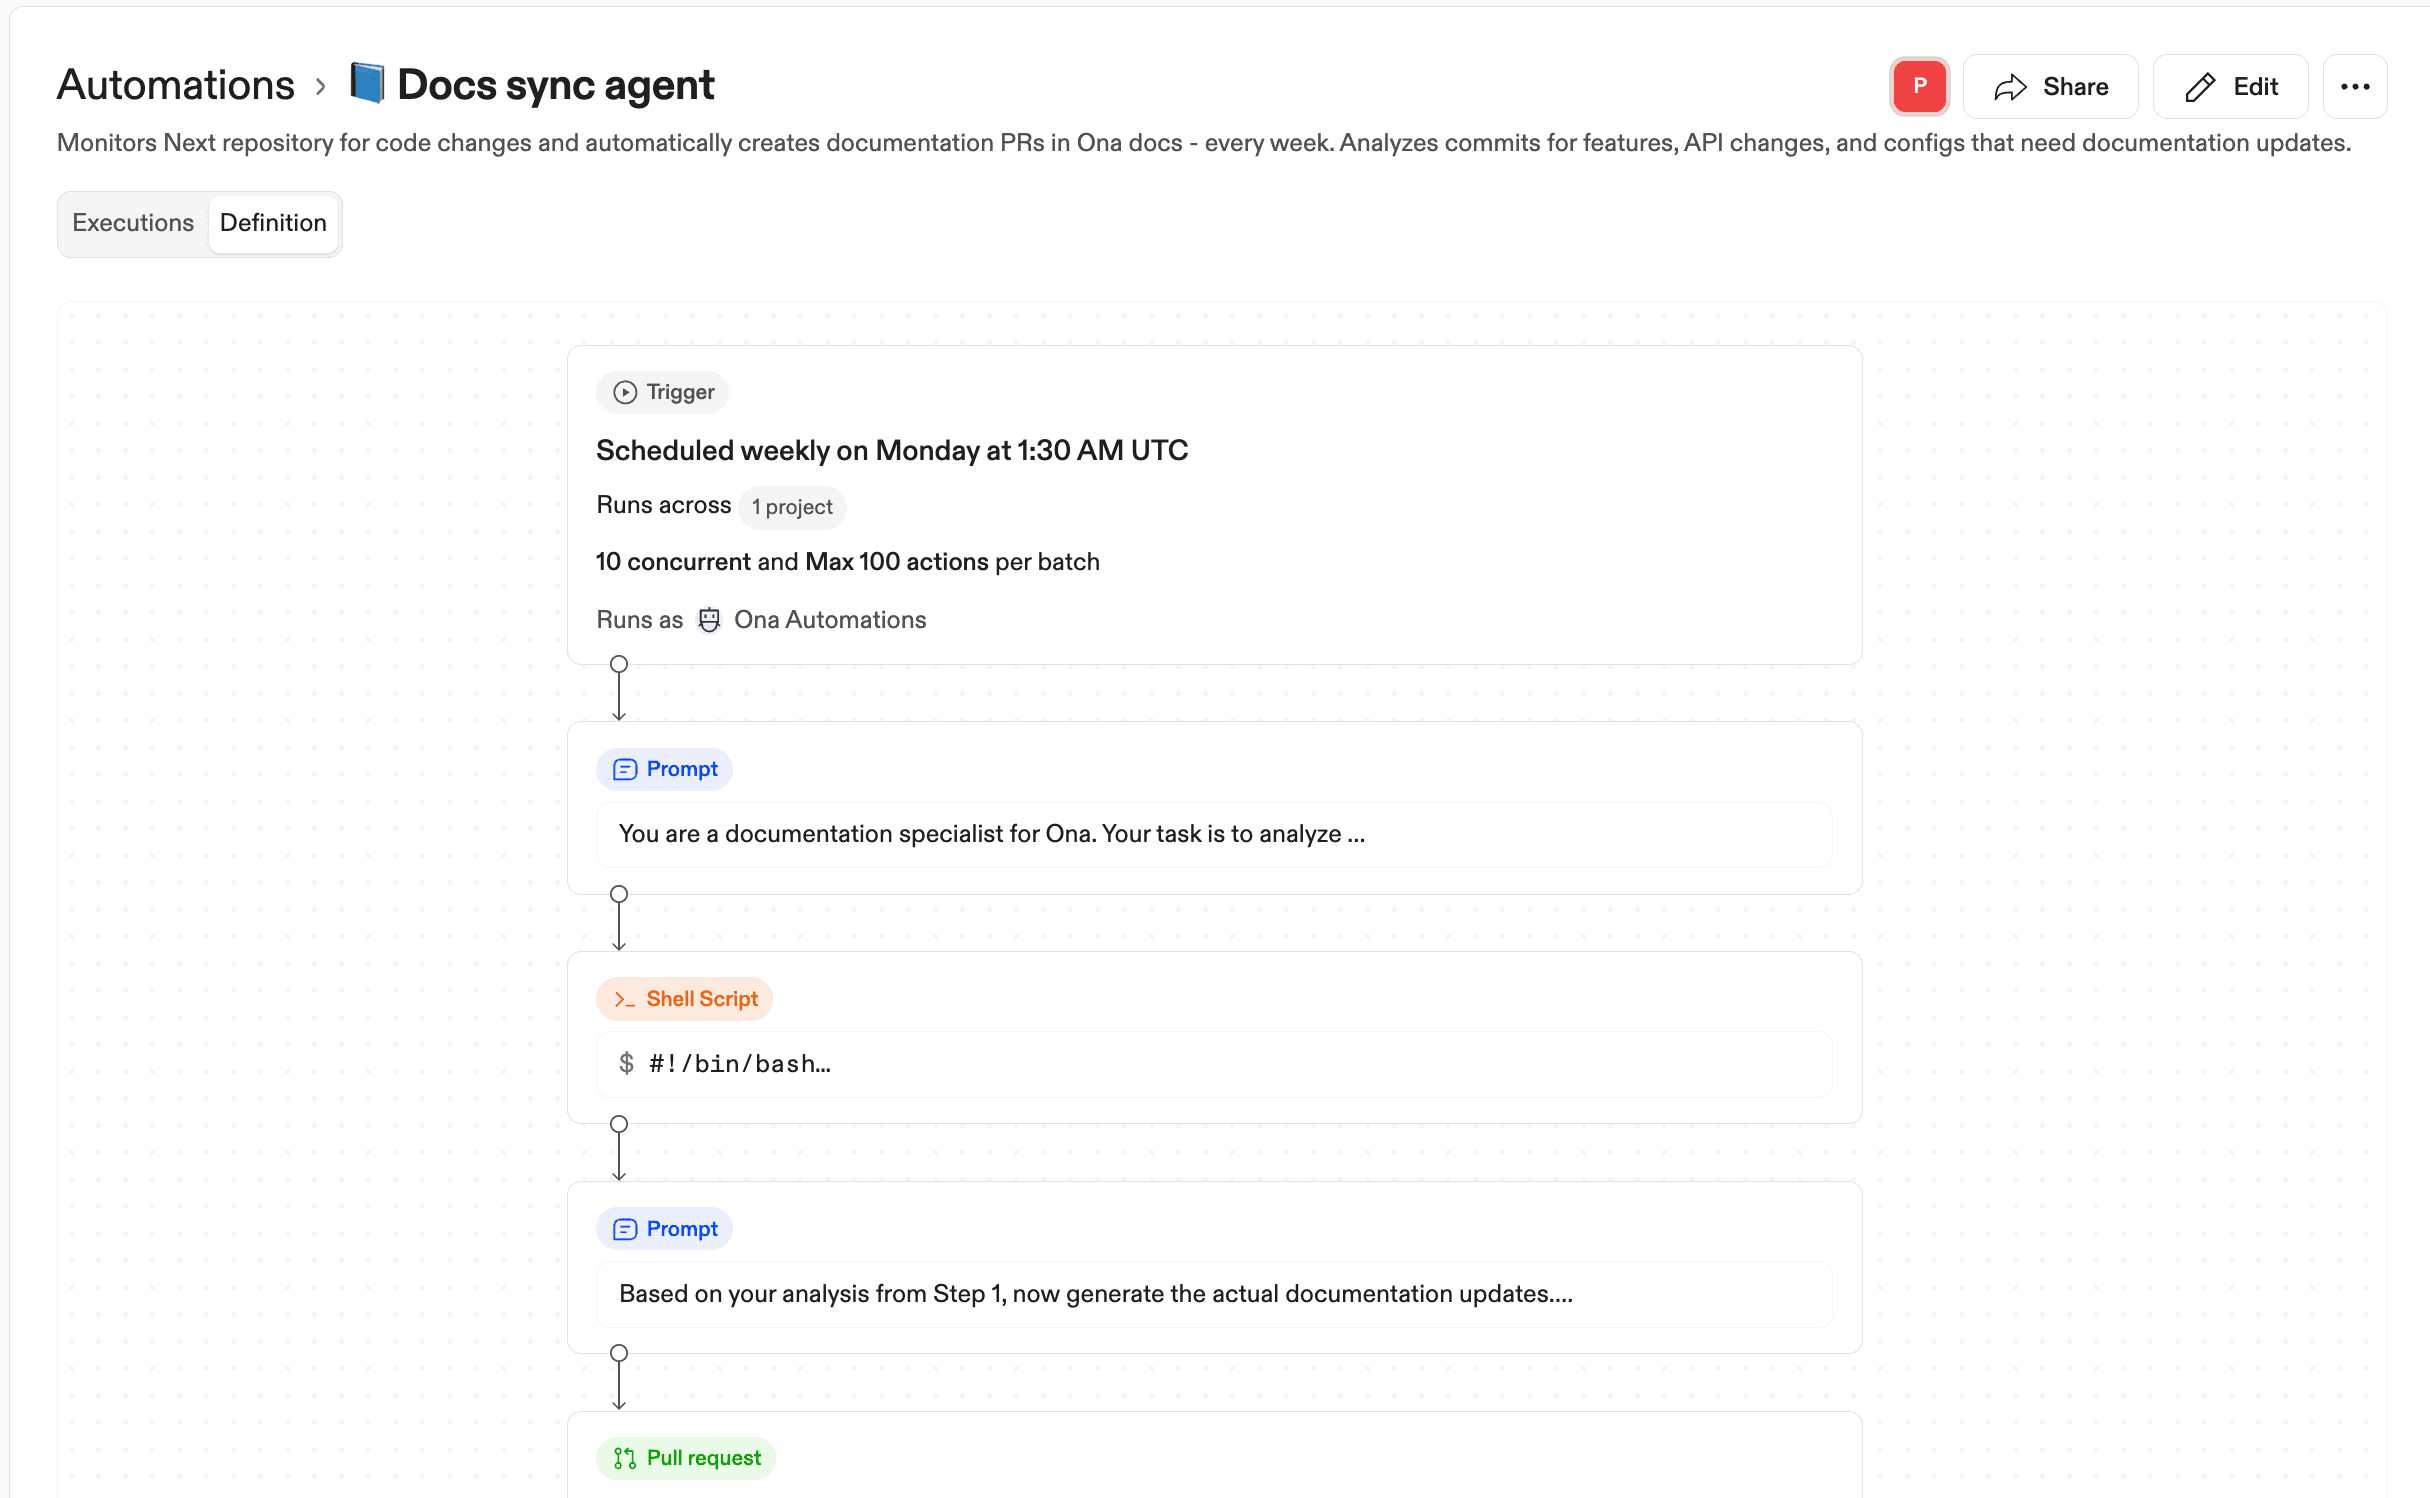The image size is (2430, 1498).
Task: Click the Shell Script terminal icon
Action: pyautogui.click(x=624, y=998)
